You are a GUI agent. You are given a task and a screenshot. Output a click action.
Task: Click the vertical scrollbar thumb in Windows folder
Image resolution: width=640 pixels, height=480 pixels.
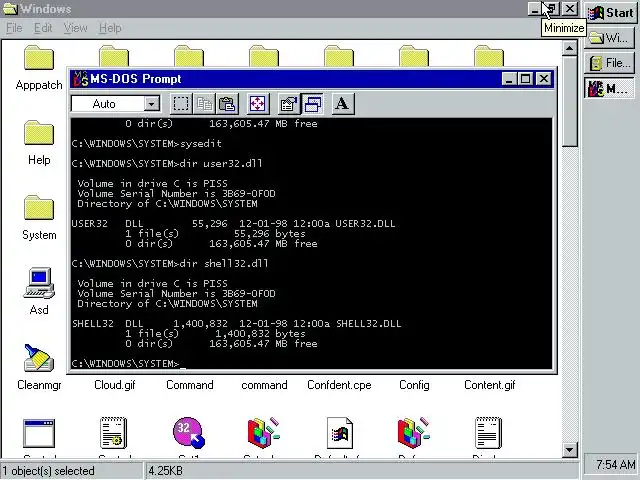pyautogui.click(x=569, y=101)
